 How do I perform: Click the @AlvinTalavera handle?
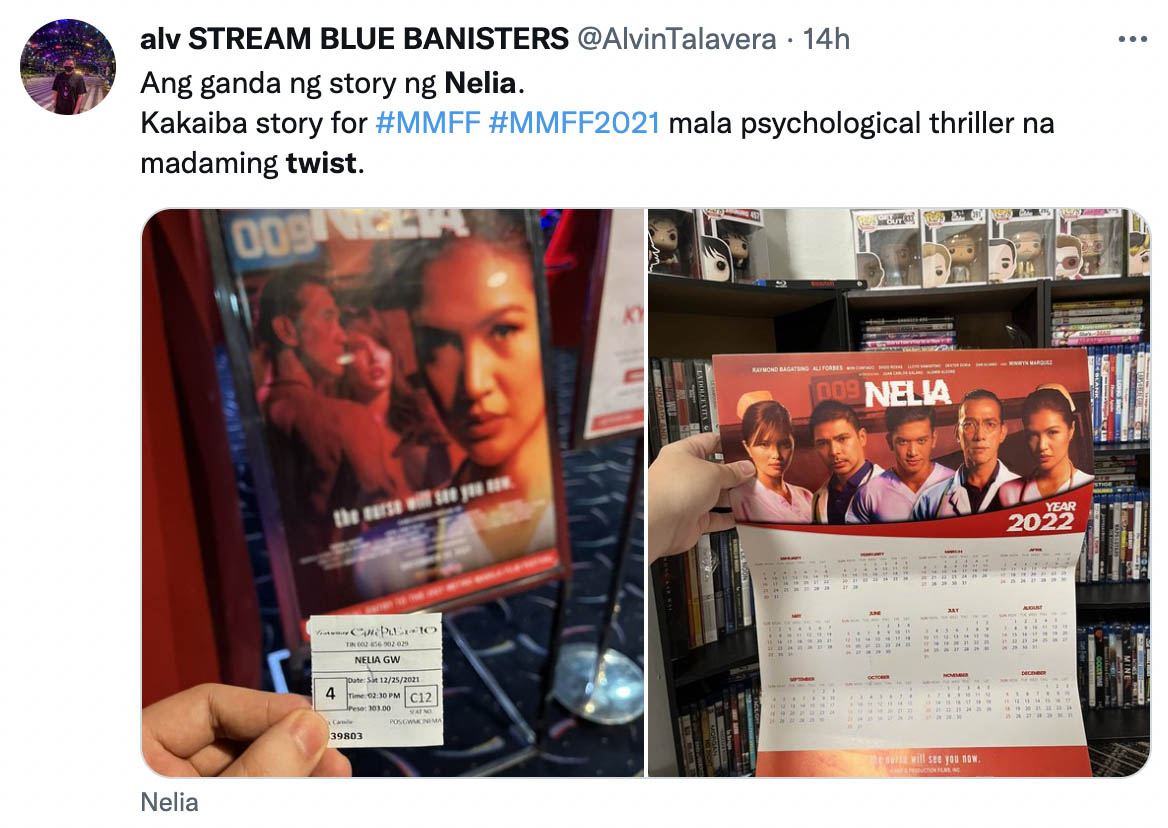[x=677, y=39]
